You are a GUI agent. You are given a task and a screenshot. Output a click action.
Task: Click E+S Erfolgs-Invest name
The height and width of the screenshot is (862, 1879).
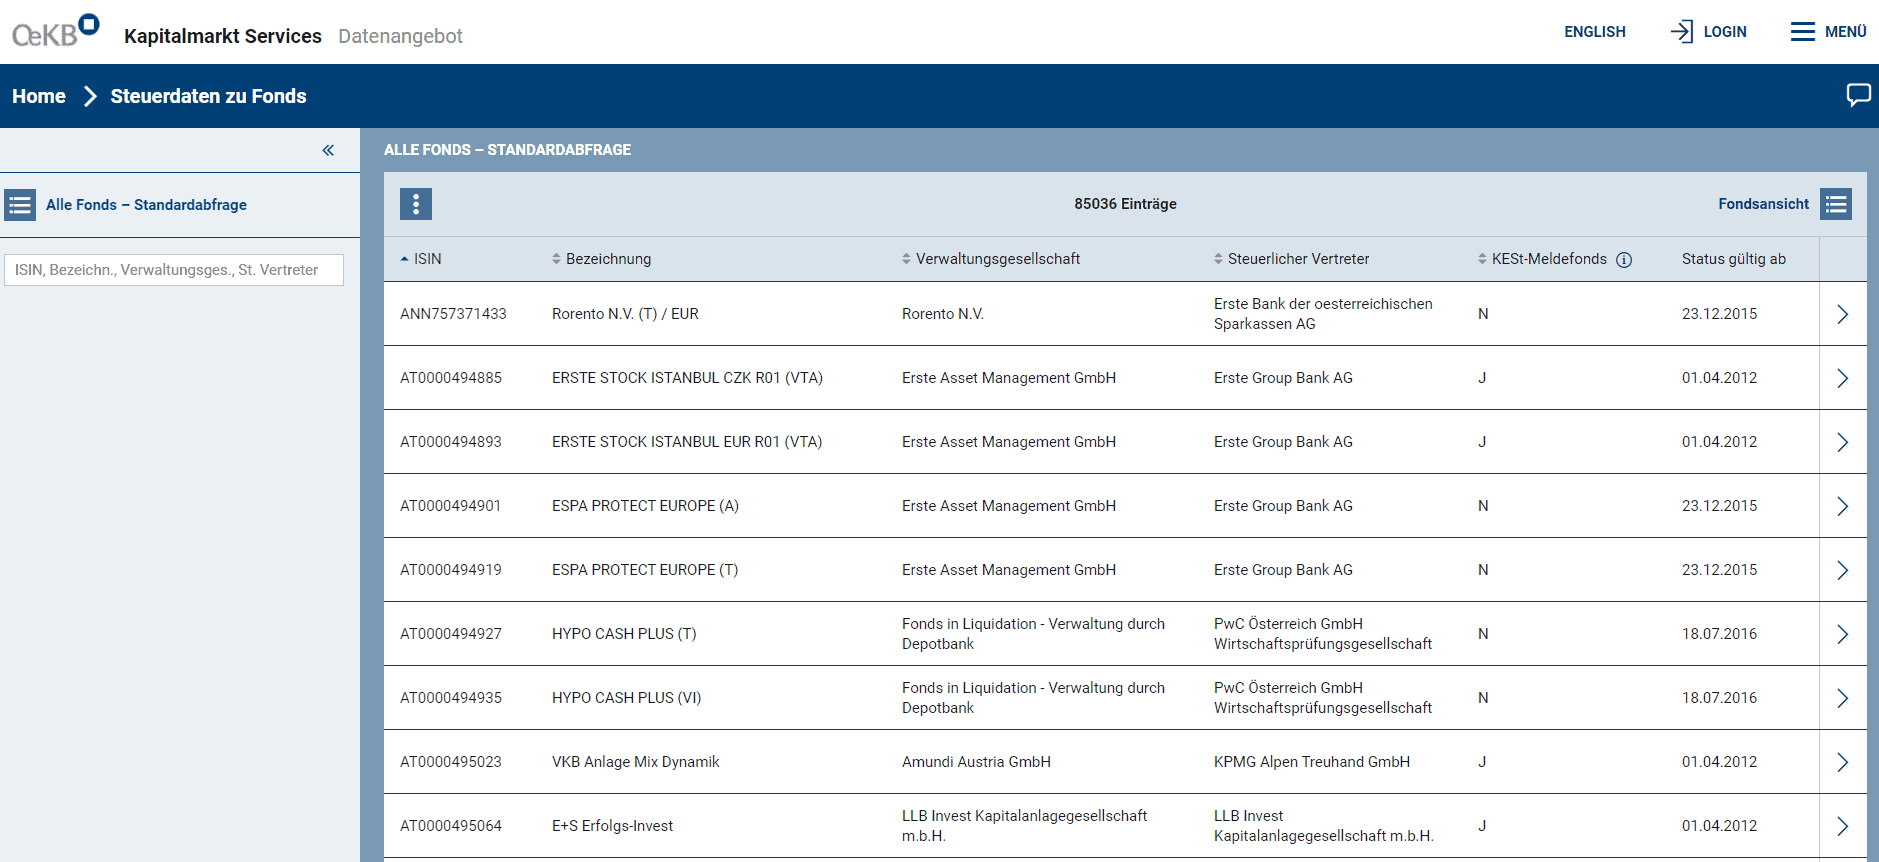612,826
